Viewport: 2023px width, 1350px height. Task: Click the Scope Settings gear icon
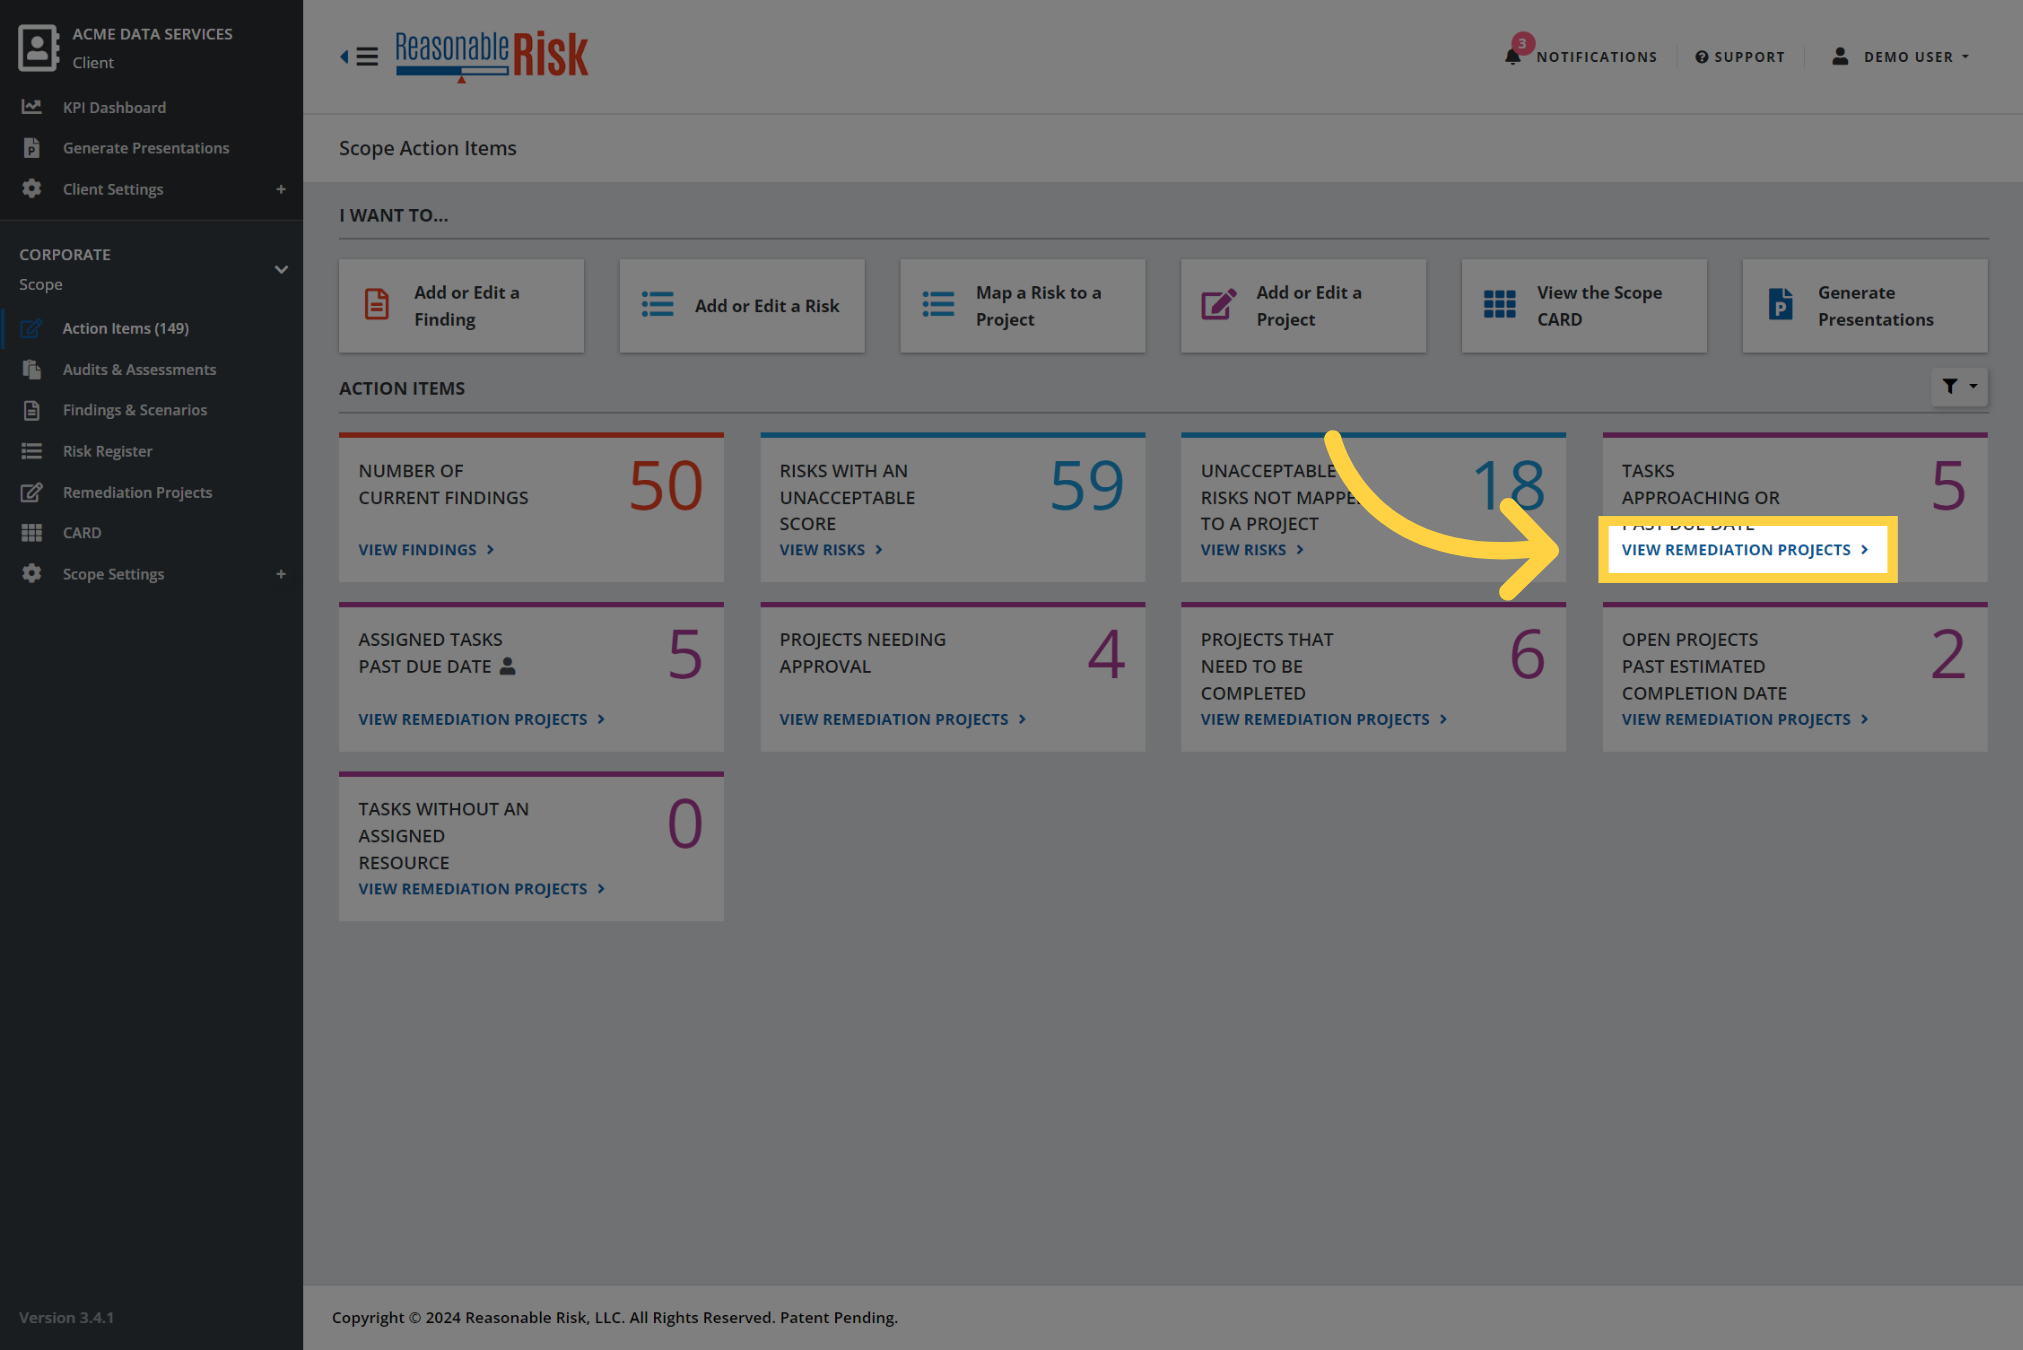pyautogui.click(x=32, y=574)
